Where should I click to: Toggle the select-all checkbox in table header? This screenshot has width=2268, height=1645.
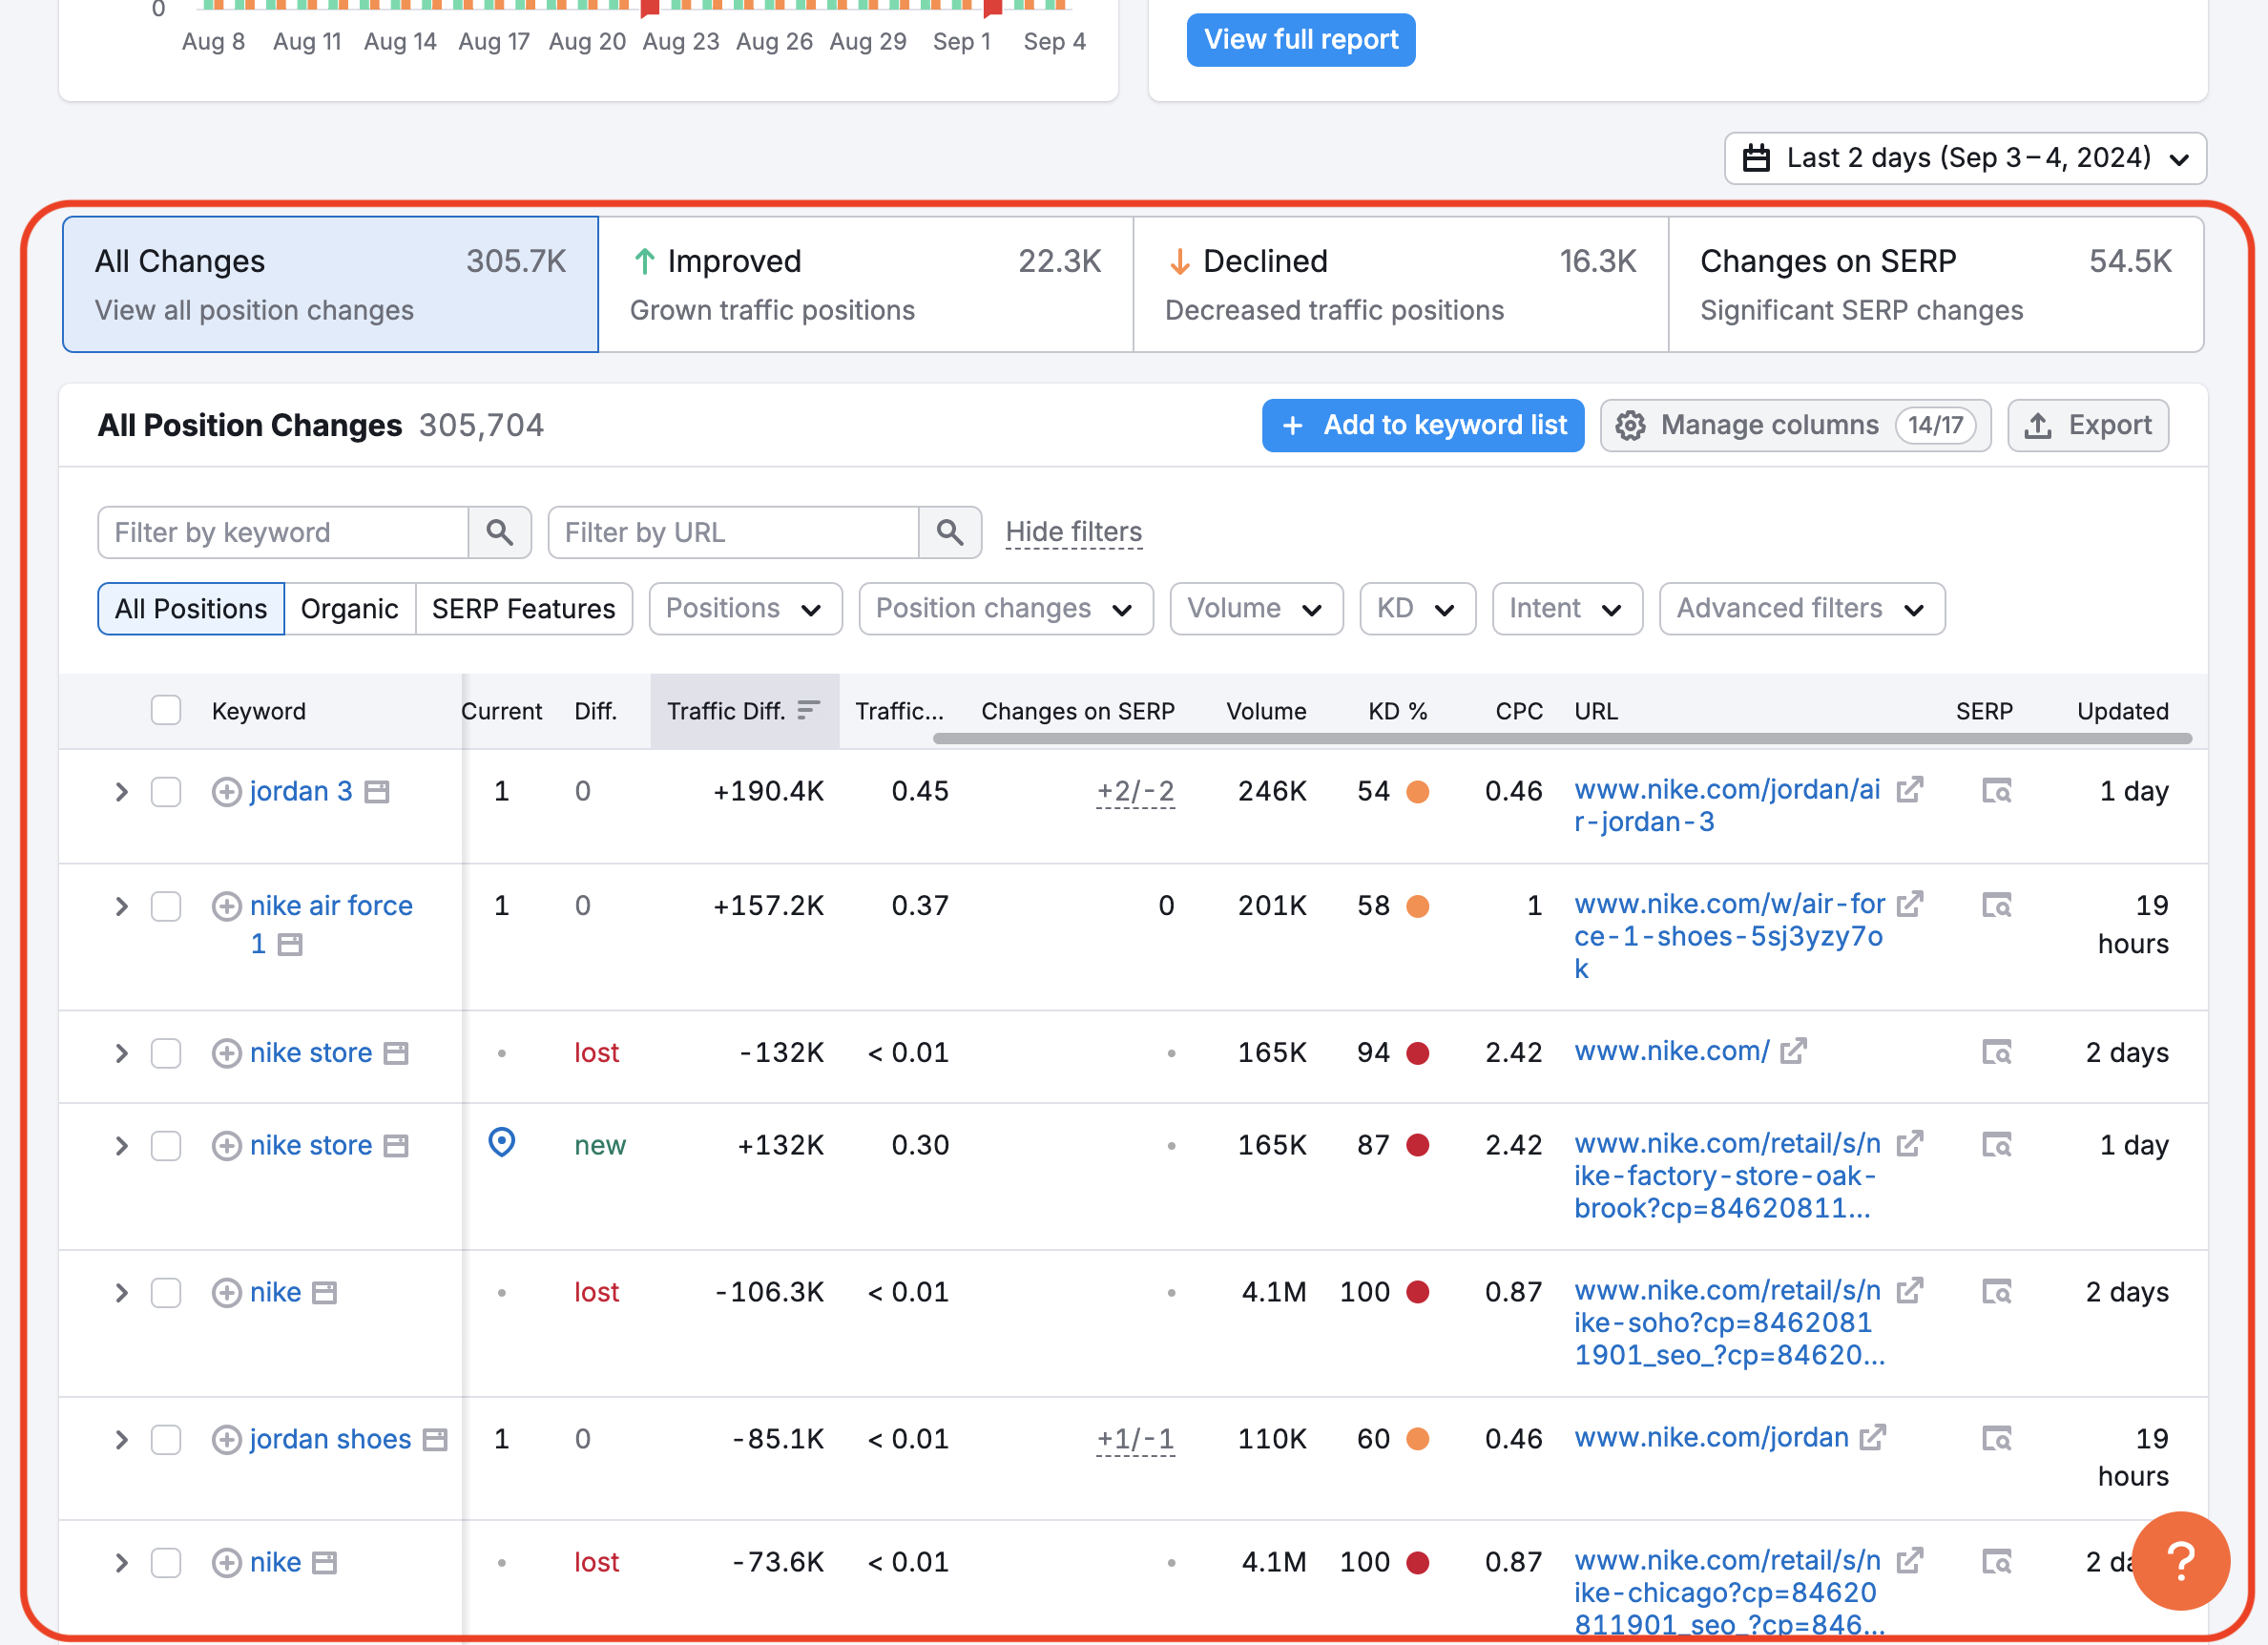[166, 711]
